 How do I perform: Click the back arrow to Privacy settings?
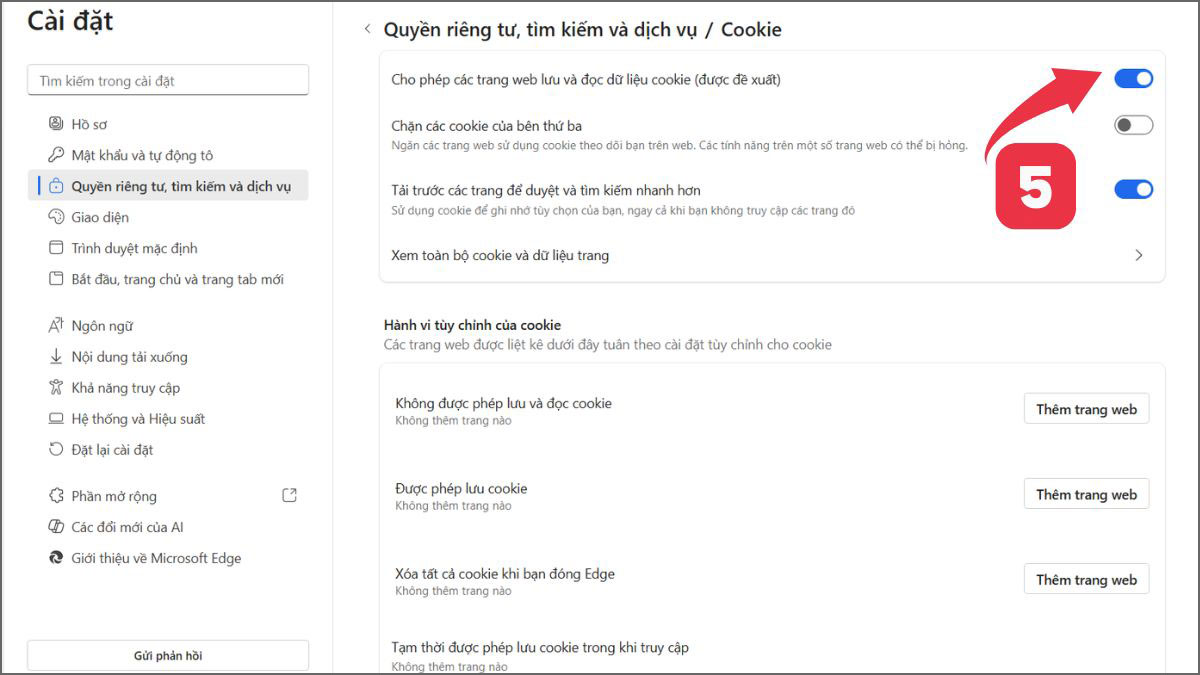[368, 30]
